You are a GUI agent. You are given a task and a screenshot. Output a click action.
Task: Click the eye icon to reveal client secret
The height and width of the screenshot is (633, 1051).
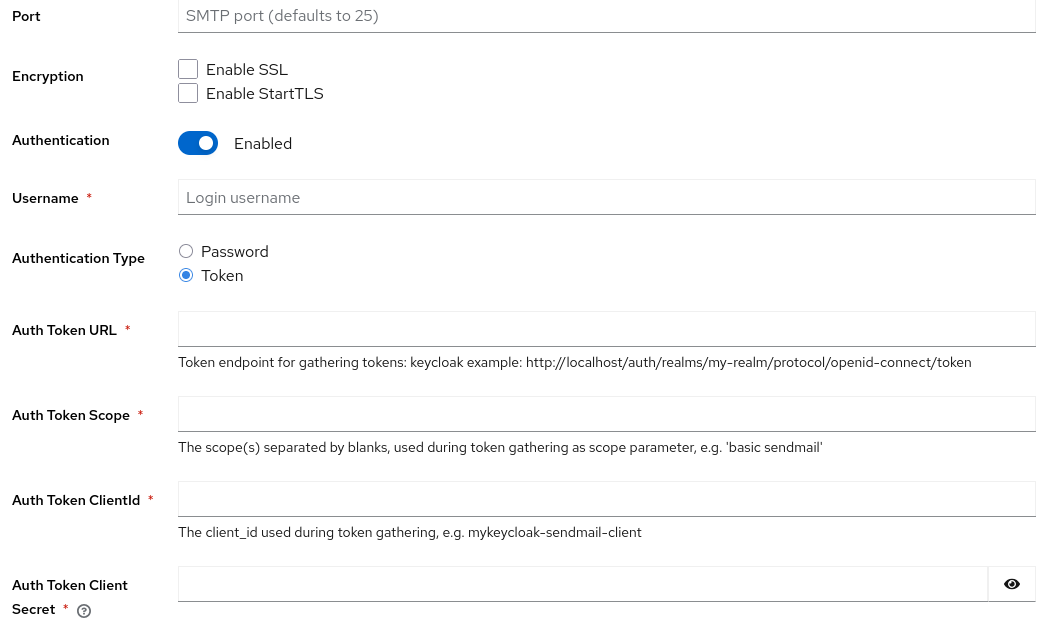click(1011, 584)
